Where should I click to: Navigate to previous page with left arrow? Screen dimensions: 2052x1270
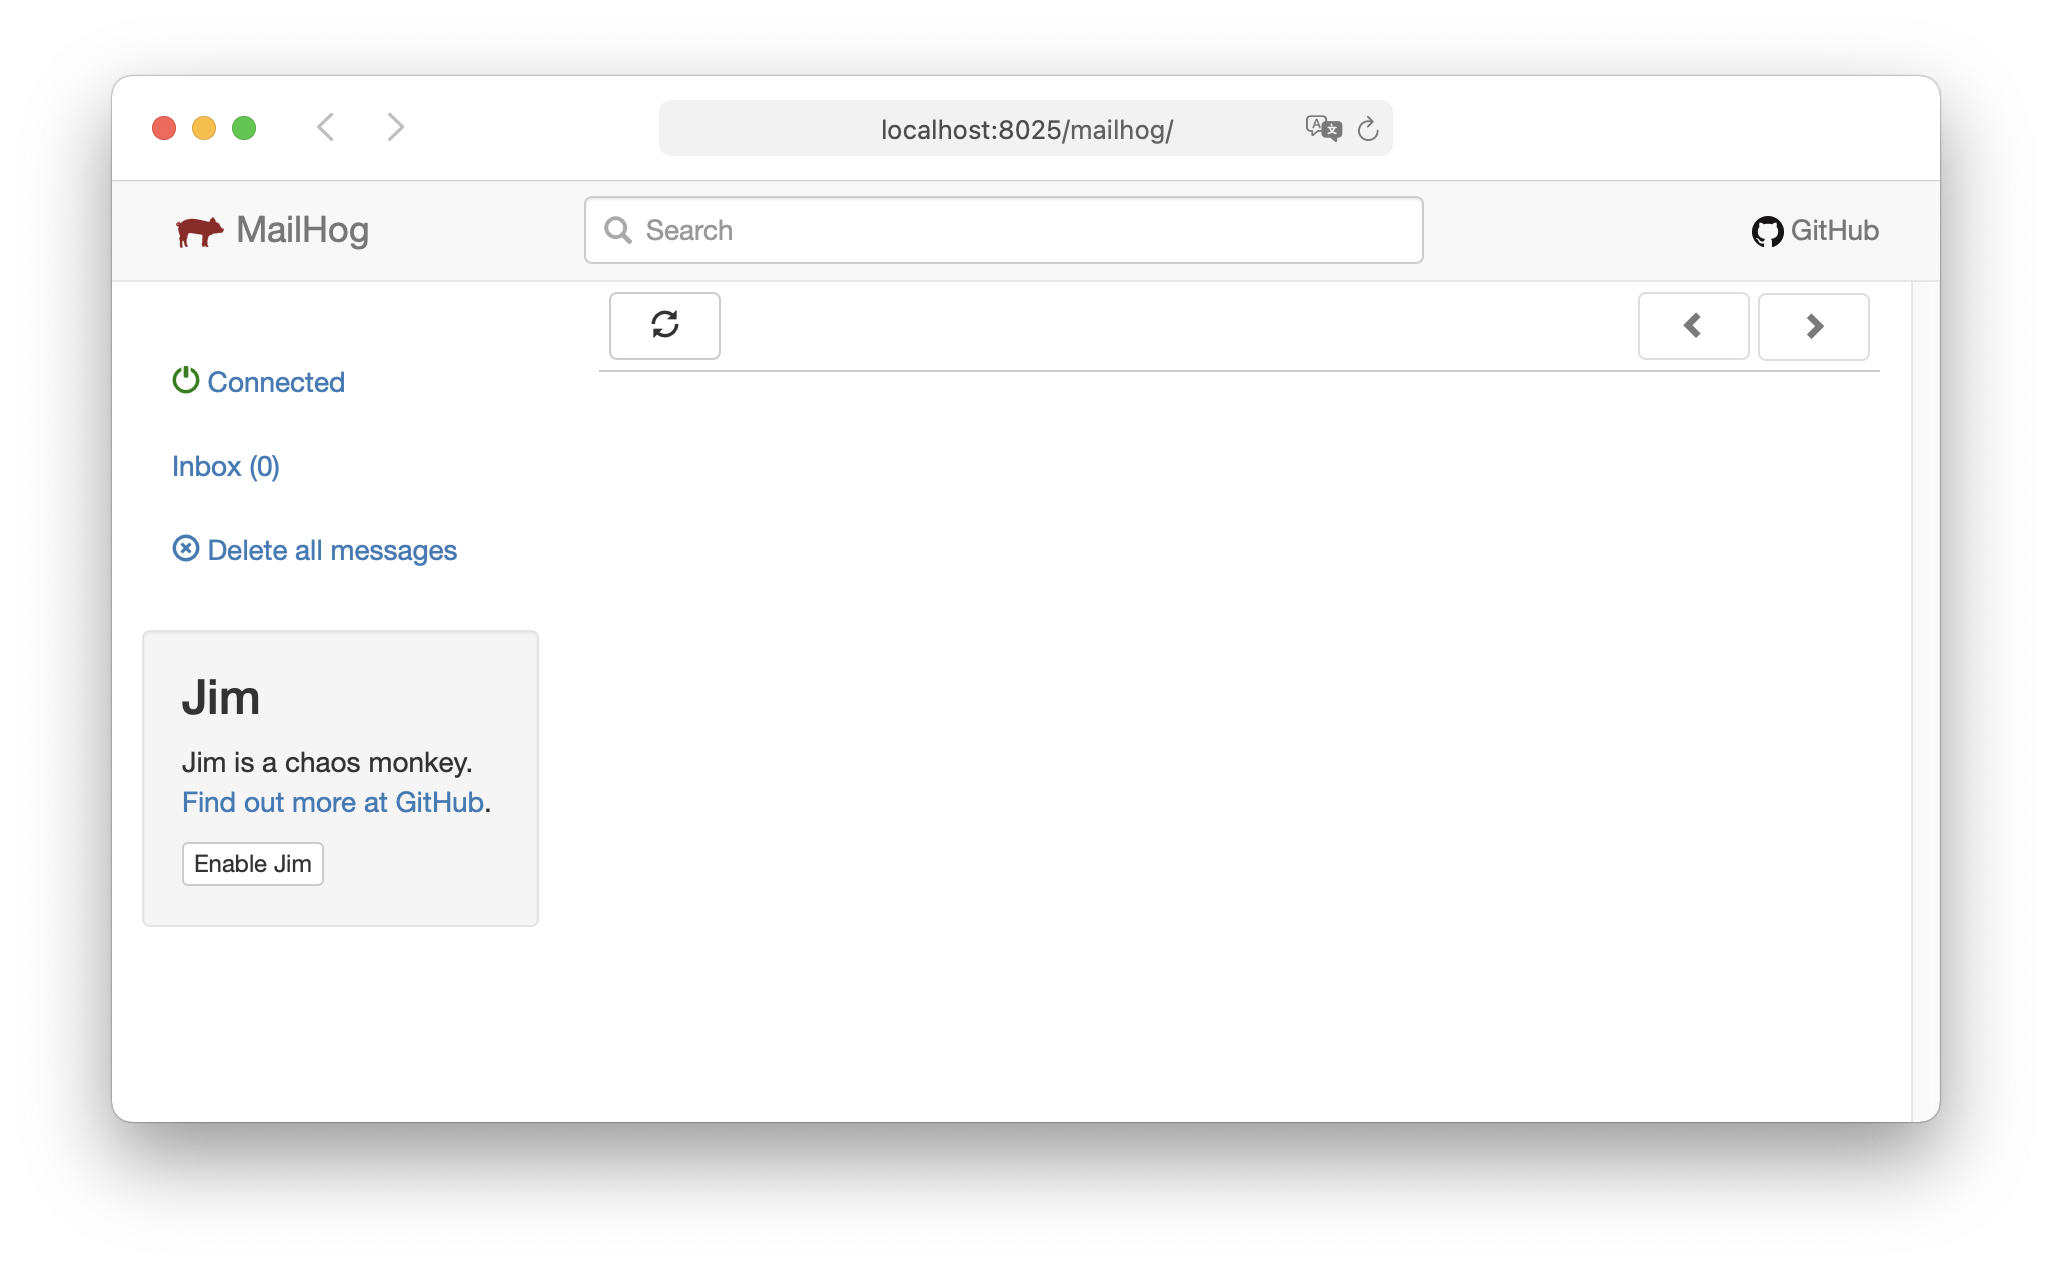pyautogui.click(x=1693, y=326)
